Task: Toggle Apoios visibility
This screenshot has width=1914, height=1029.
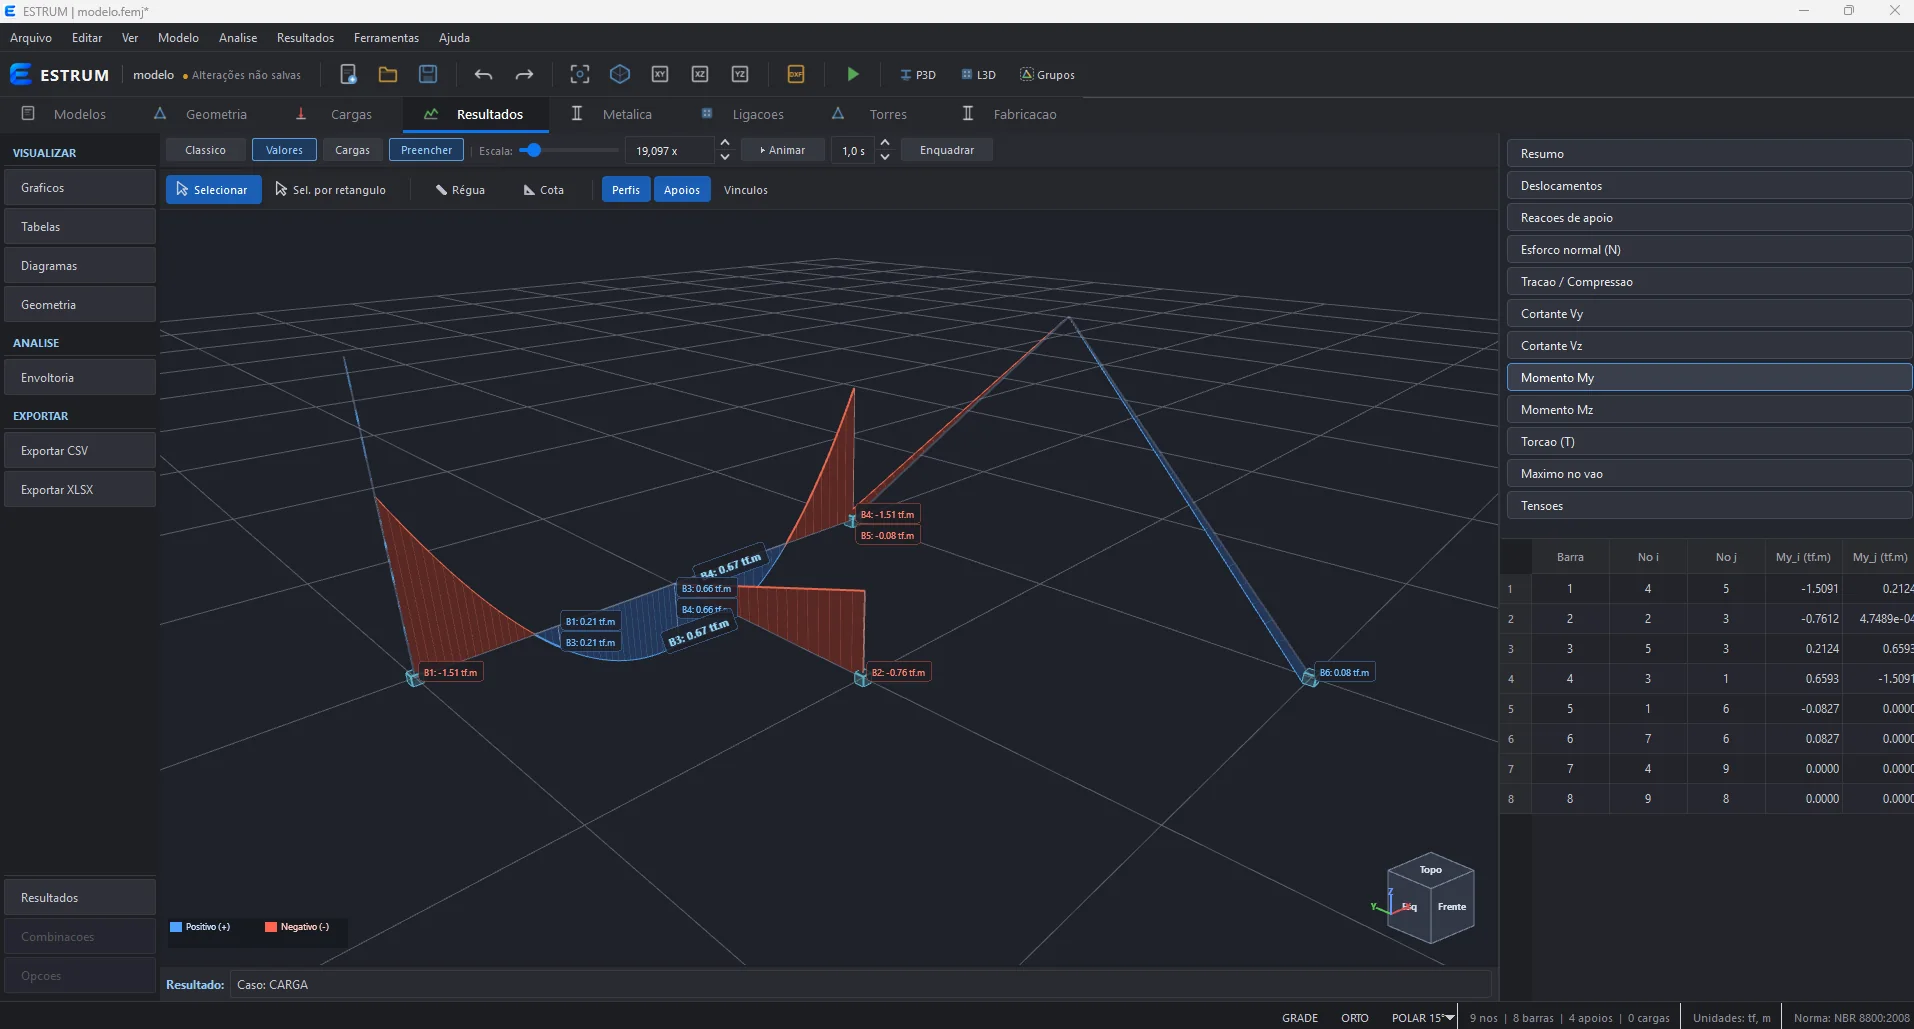Action: (x=682, y=190)
